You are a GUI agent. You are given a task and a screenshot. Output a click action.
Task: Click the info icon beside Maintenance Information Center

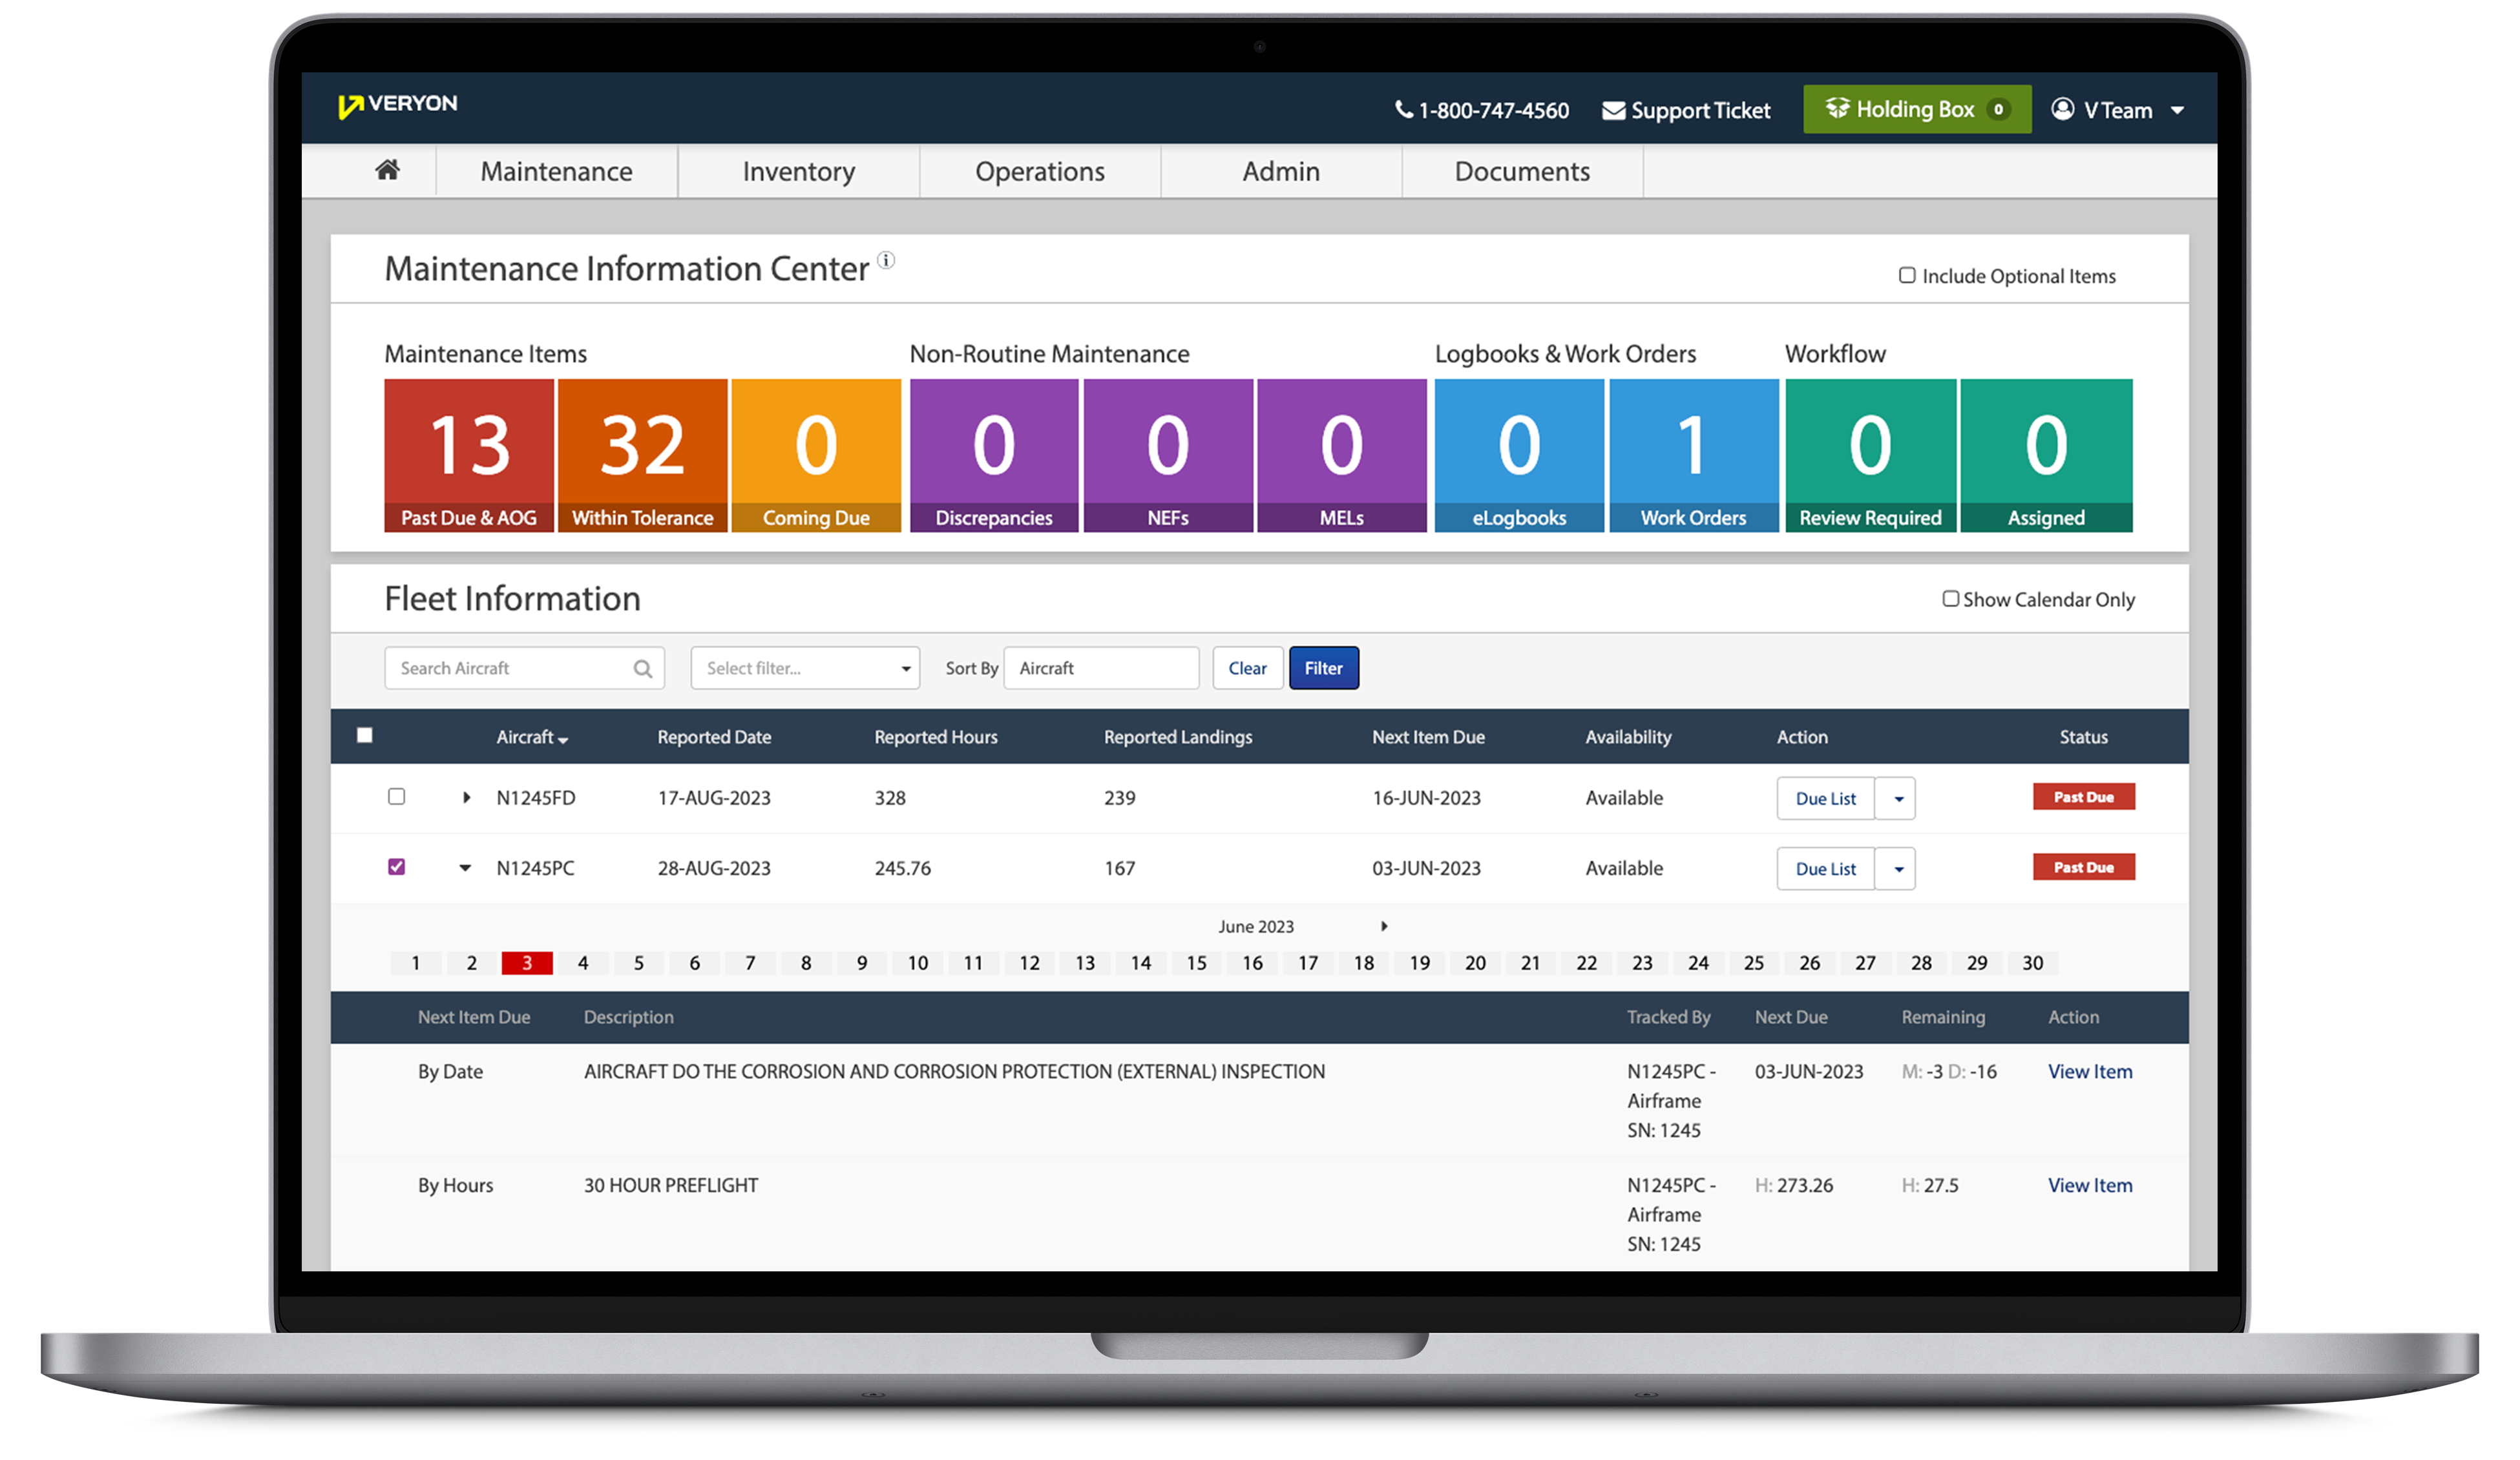click(x=886, y=261)
